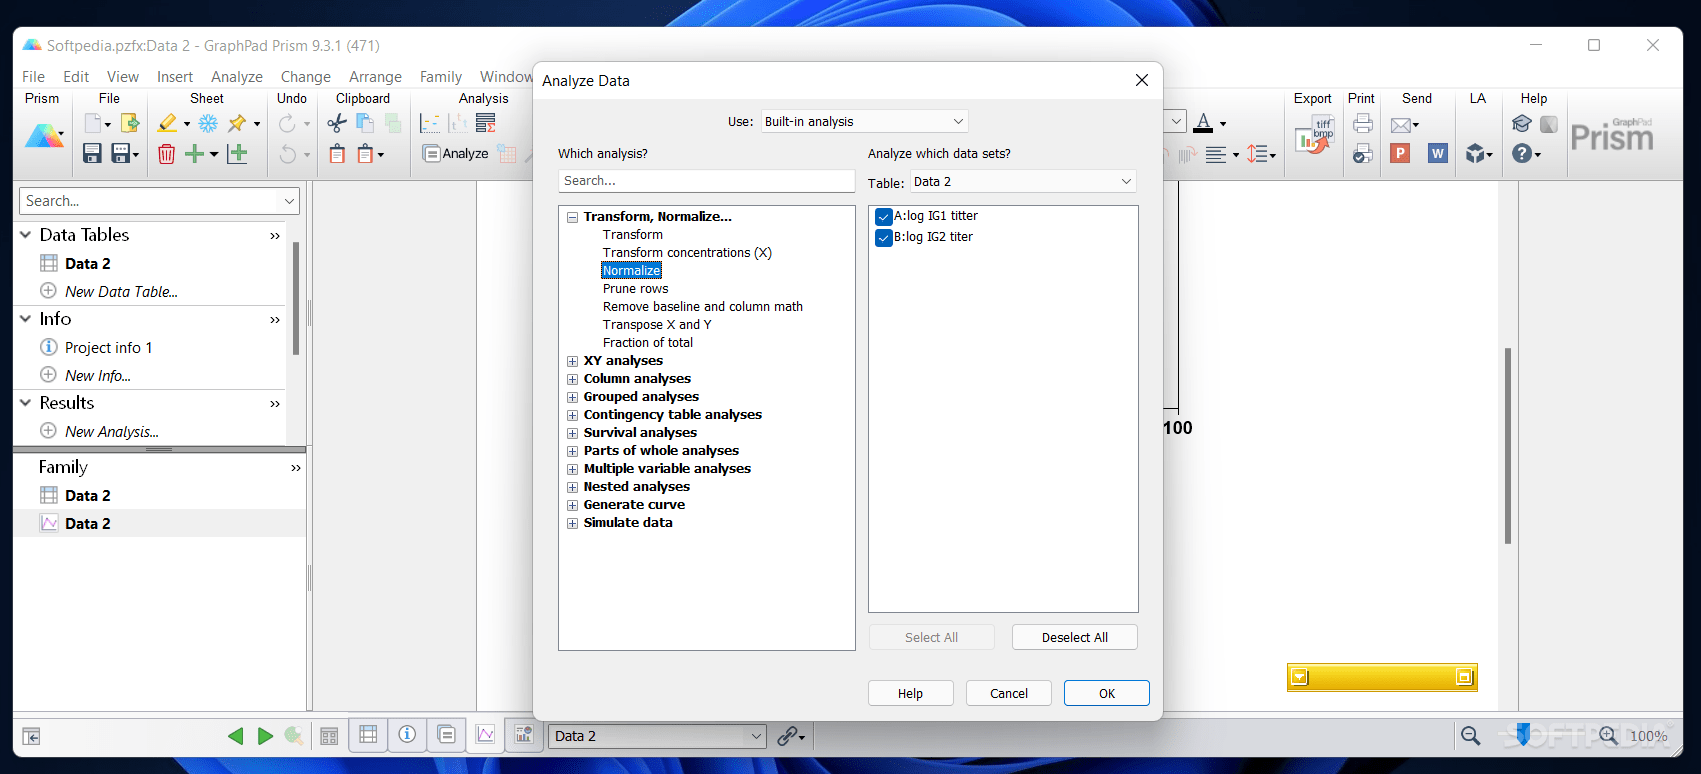Click the green previous sheet arrow
Viewport: 1701px width, 774px height.
point(236,736)
